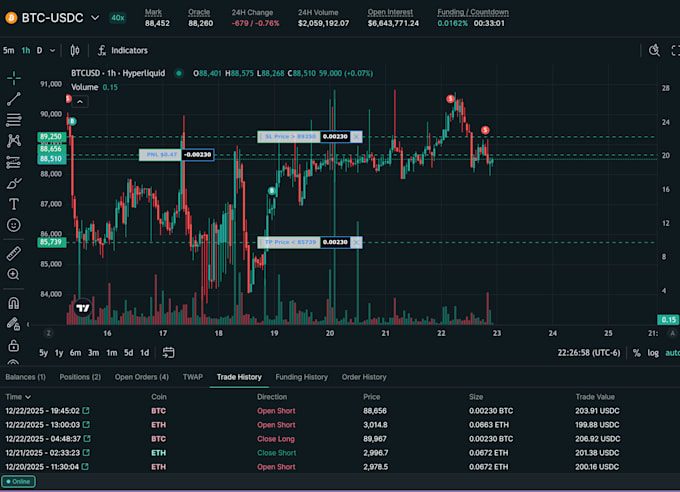Viewport: 680px width, 492px height.
Task: Open the go to date calendar
Action: (168, 353)
